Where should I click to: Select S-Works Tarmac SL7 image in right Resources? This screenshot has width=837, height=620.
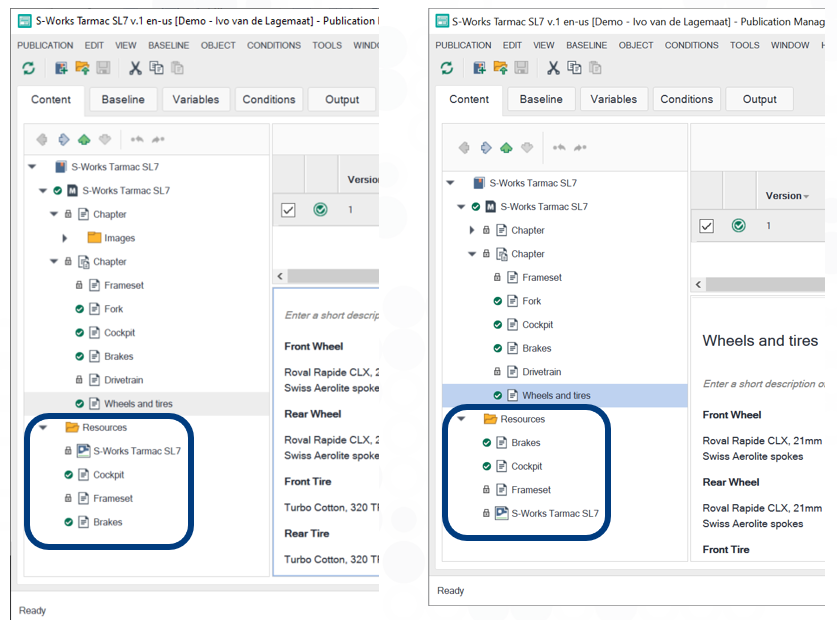click(x=555, y=513)
